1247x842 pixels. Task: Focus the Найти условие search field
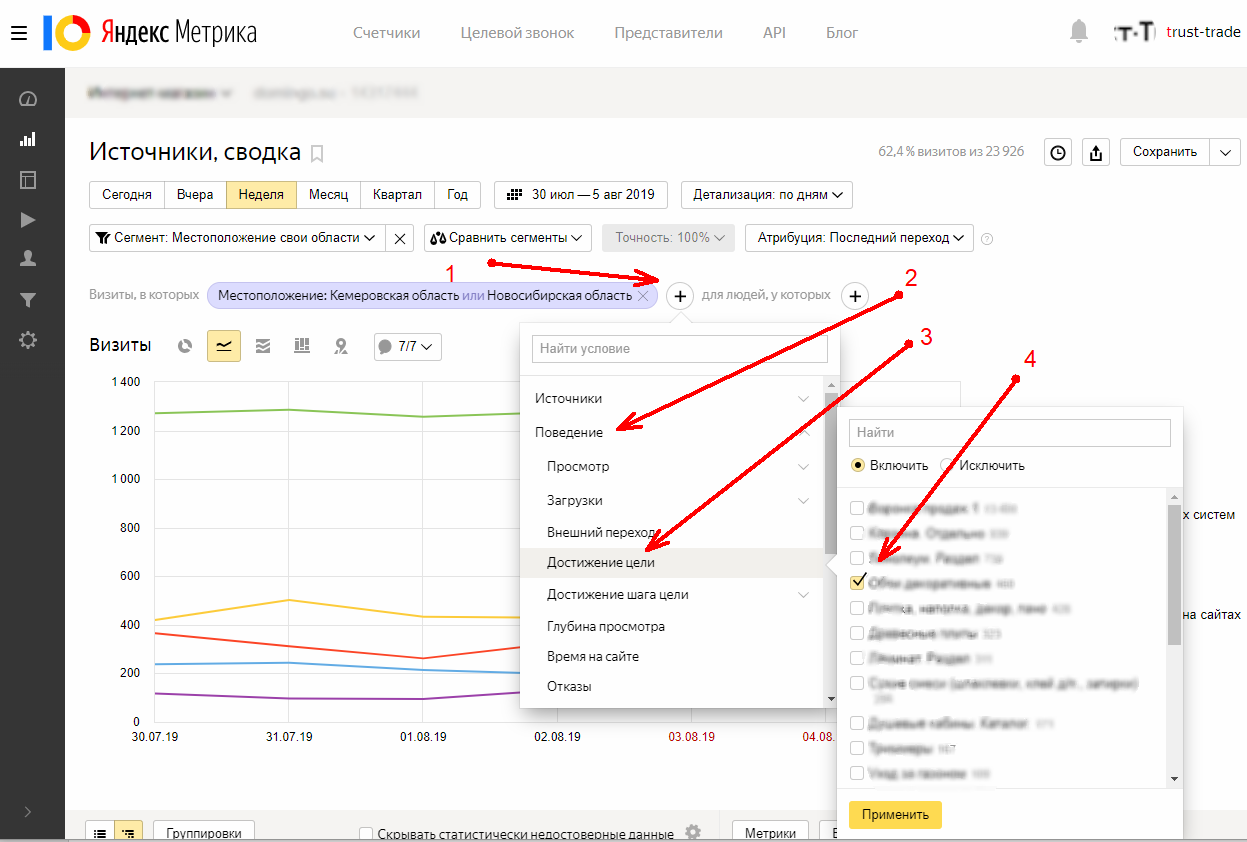(680, 349)
